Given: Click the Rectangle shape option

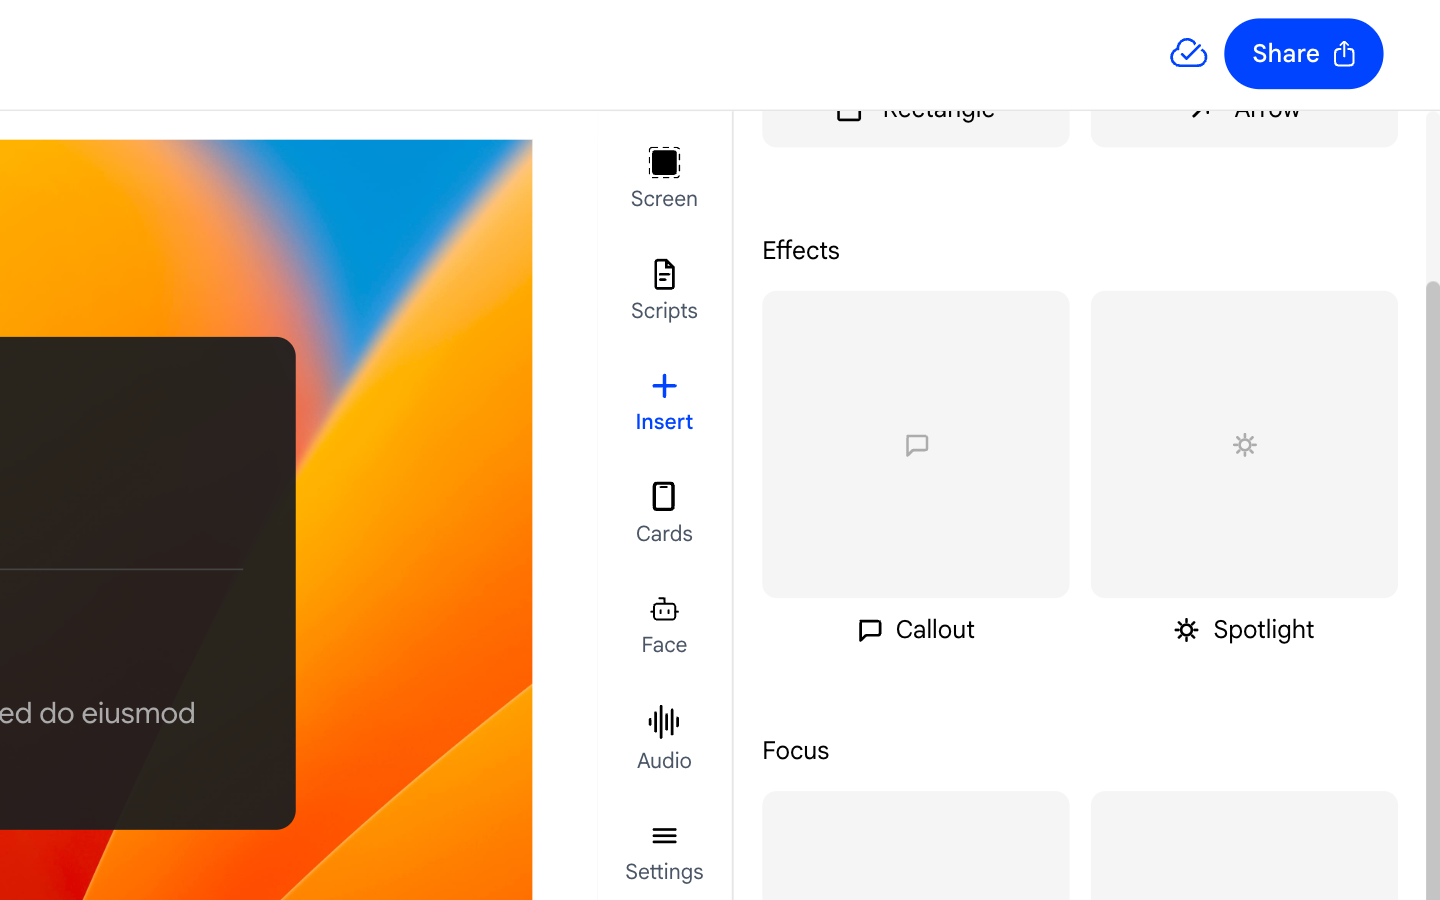Looking at the screenshot, I should 916,128.
